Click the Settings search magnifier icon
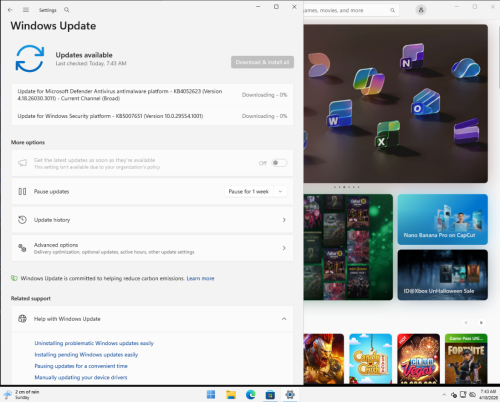The height and width of the screenshot is (402, 500). tap(67, 10)
